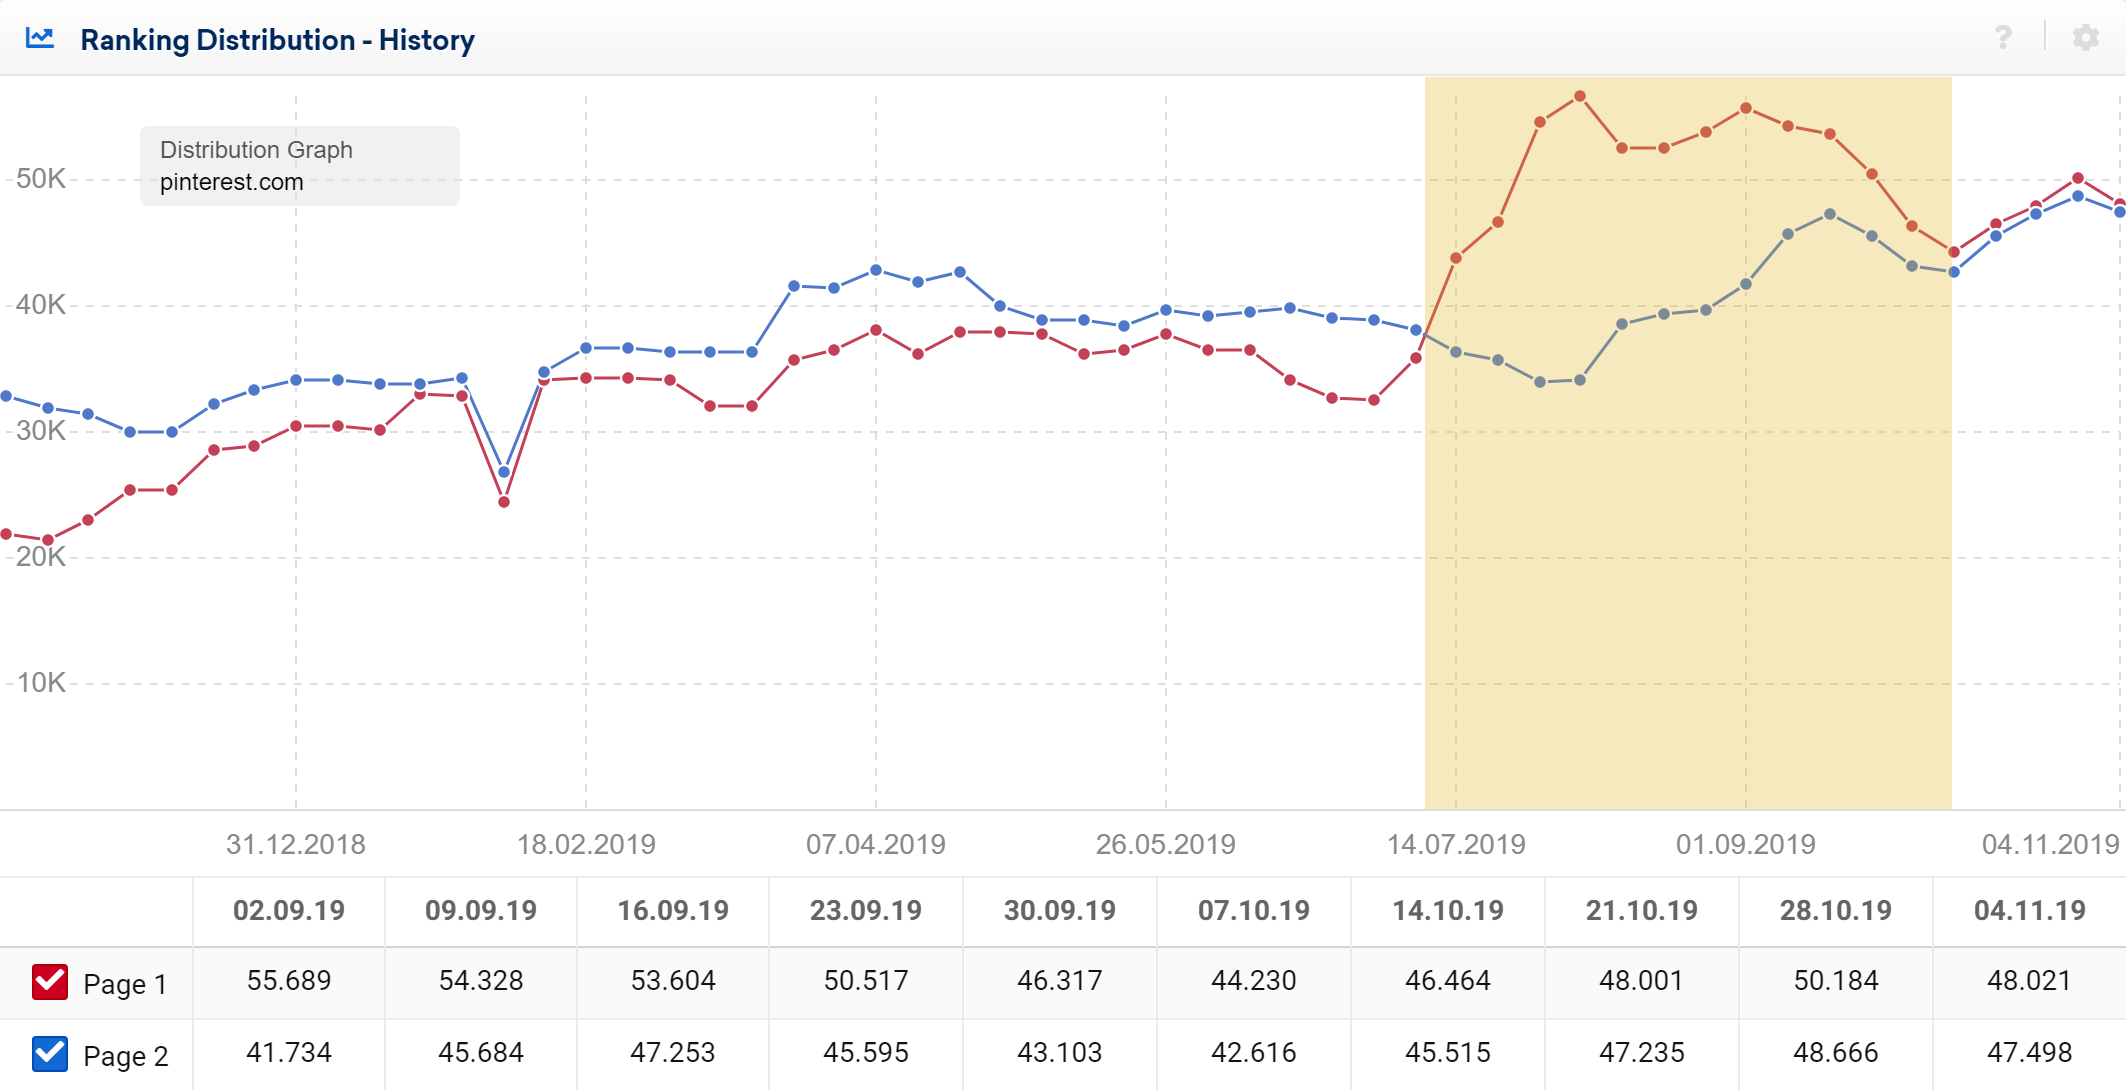Click the 01.09.2019 axis date label
The image size is (2126, 1090).
coord(1745,845)
